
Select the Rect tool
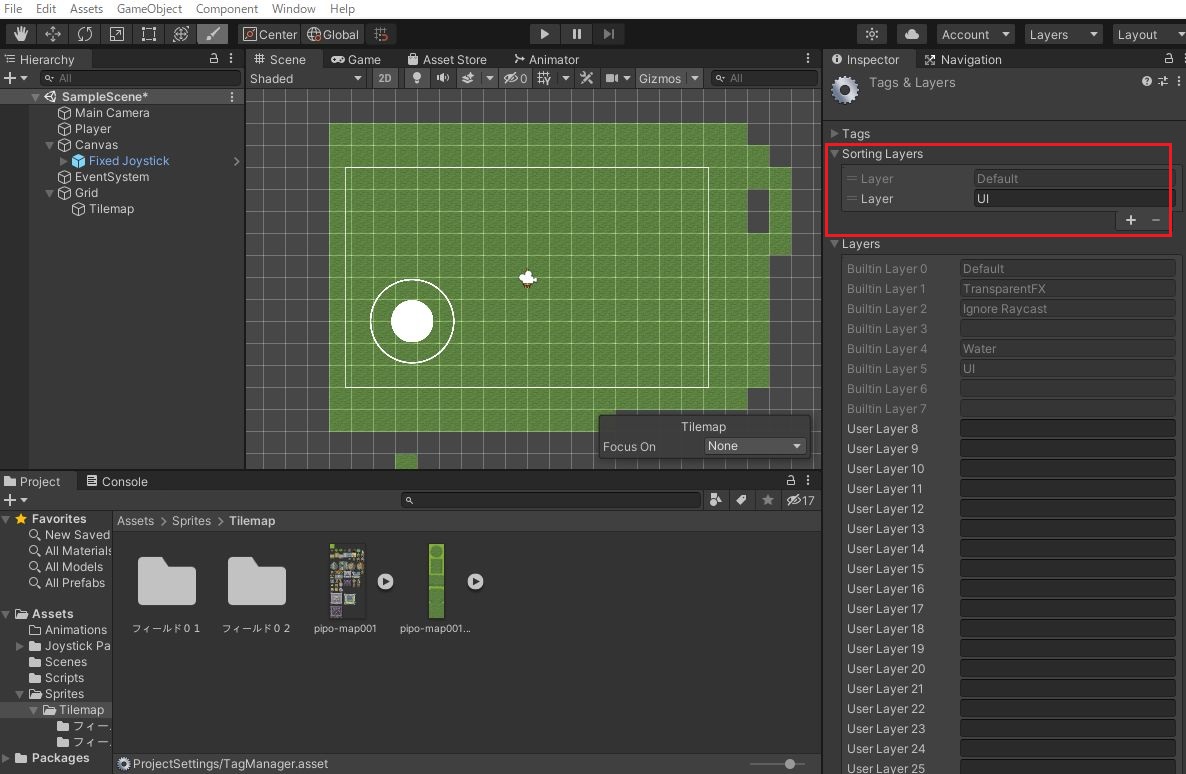[x=149, y=34]
